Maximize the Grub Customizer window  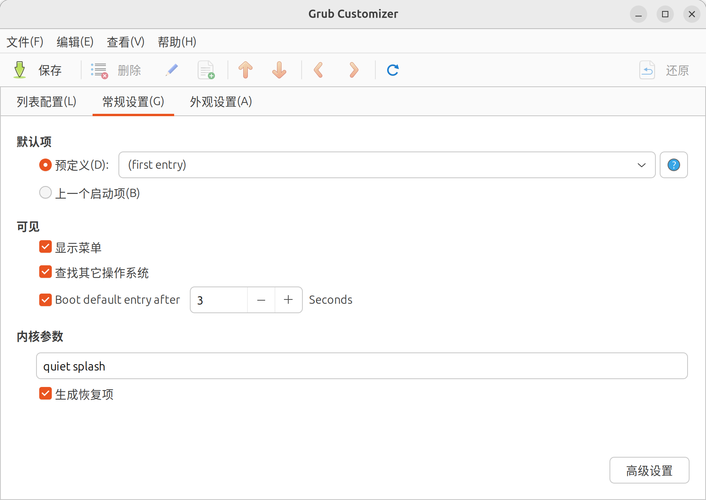[x=665, y=14]
